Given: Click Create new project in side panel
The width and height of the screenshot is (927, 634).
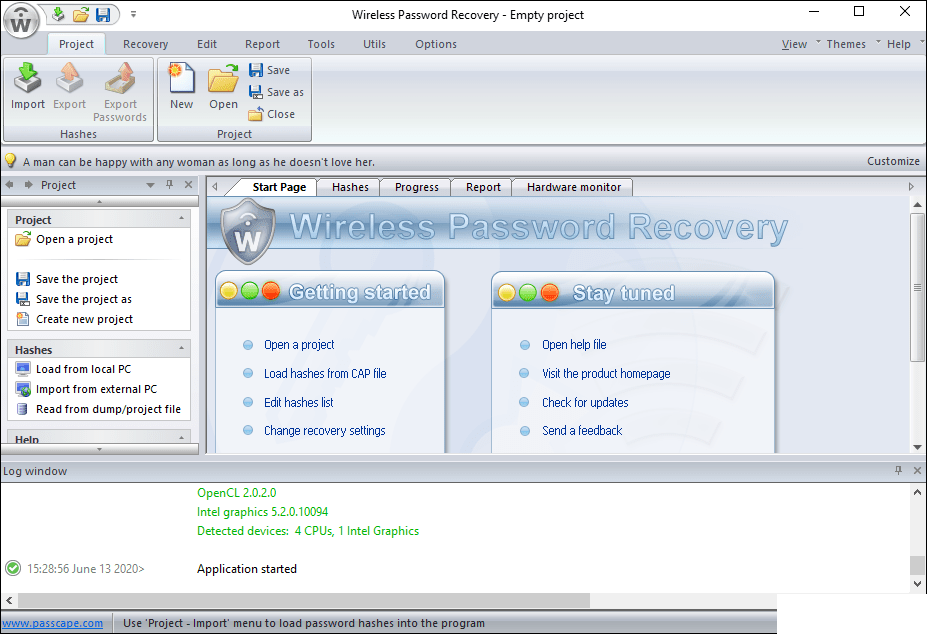Looking at the screenshot, I should pyautogui.click(x=74, y=319).
